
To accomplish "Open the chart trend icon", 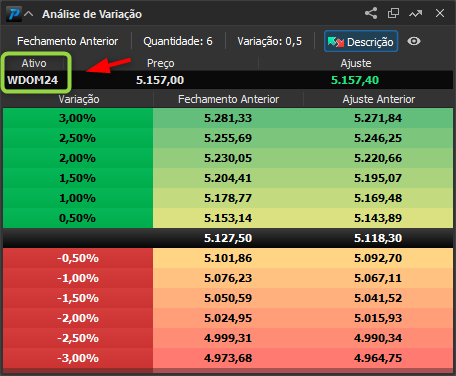I will point(416,13).
